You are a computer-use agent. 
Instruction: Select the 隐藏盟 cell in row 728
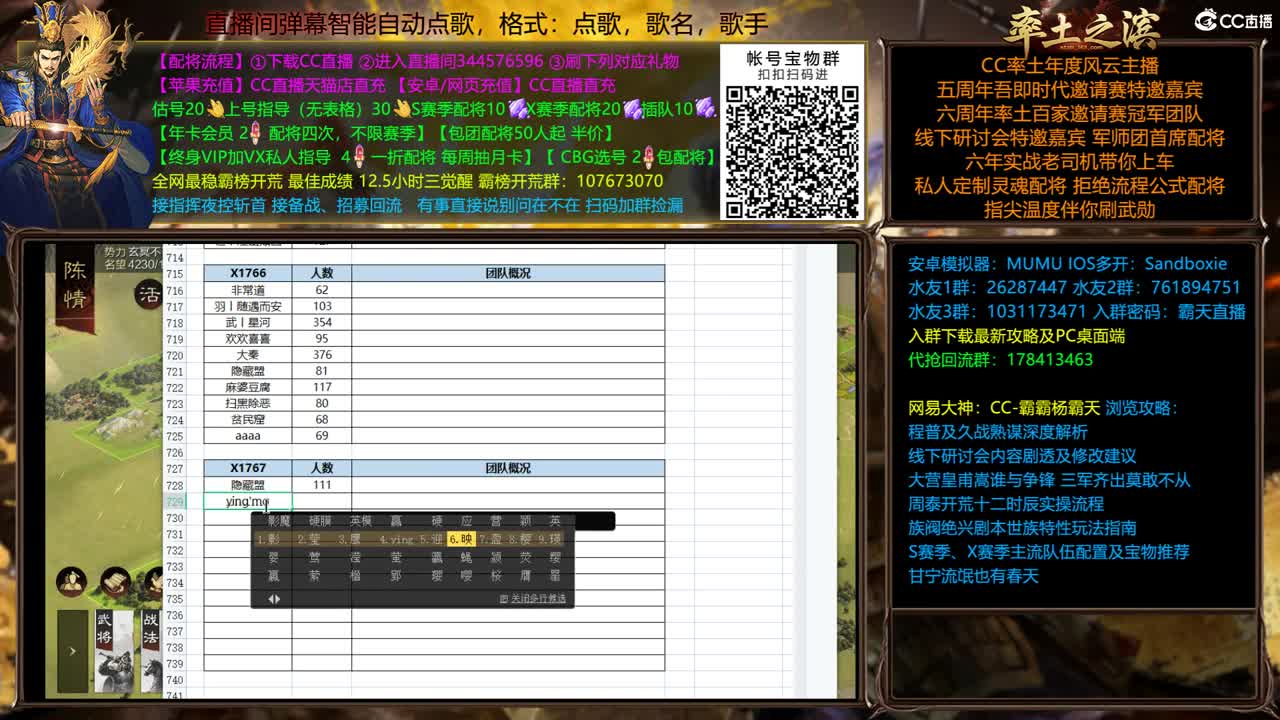(248, 484)
